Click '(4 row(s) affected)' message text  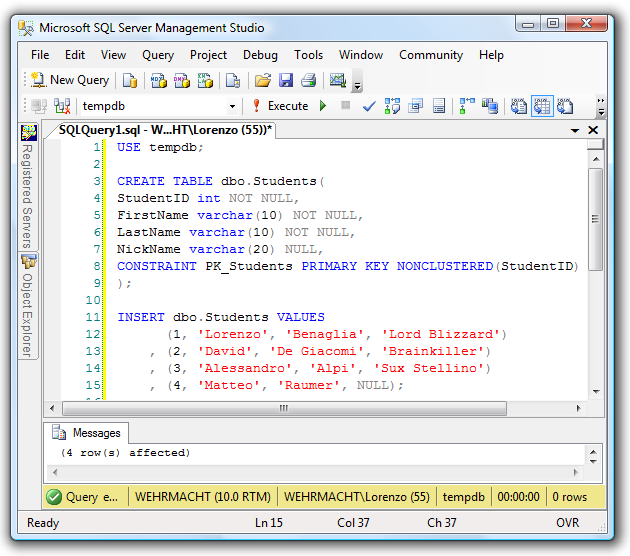point(125,453)
